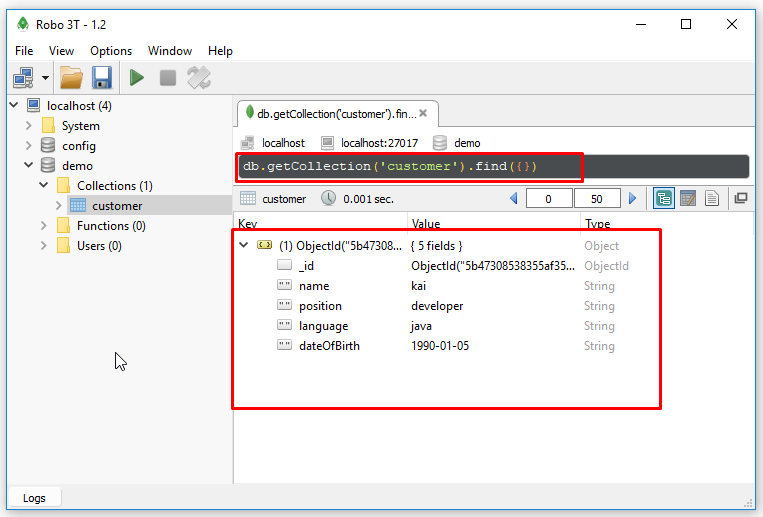Click the { 5 fields } value

click(436, 246)
